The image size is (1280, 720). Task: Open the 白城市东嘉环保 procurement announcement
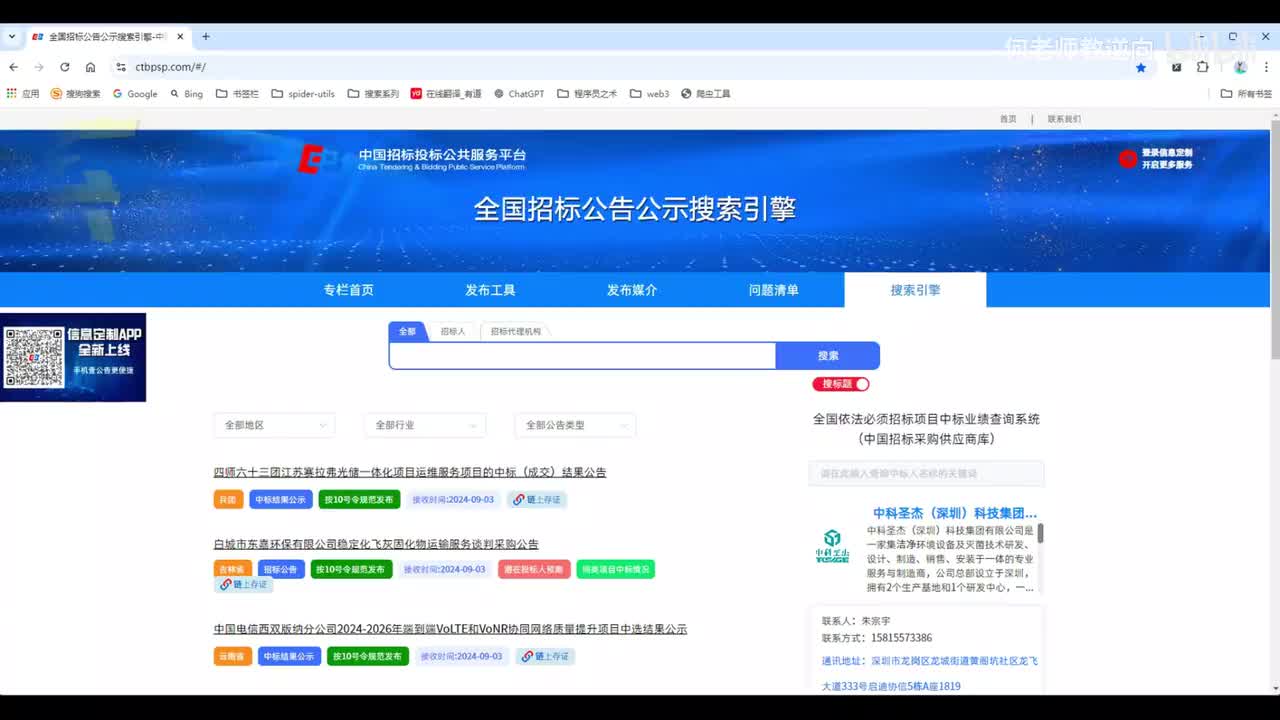(376, 544)
